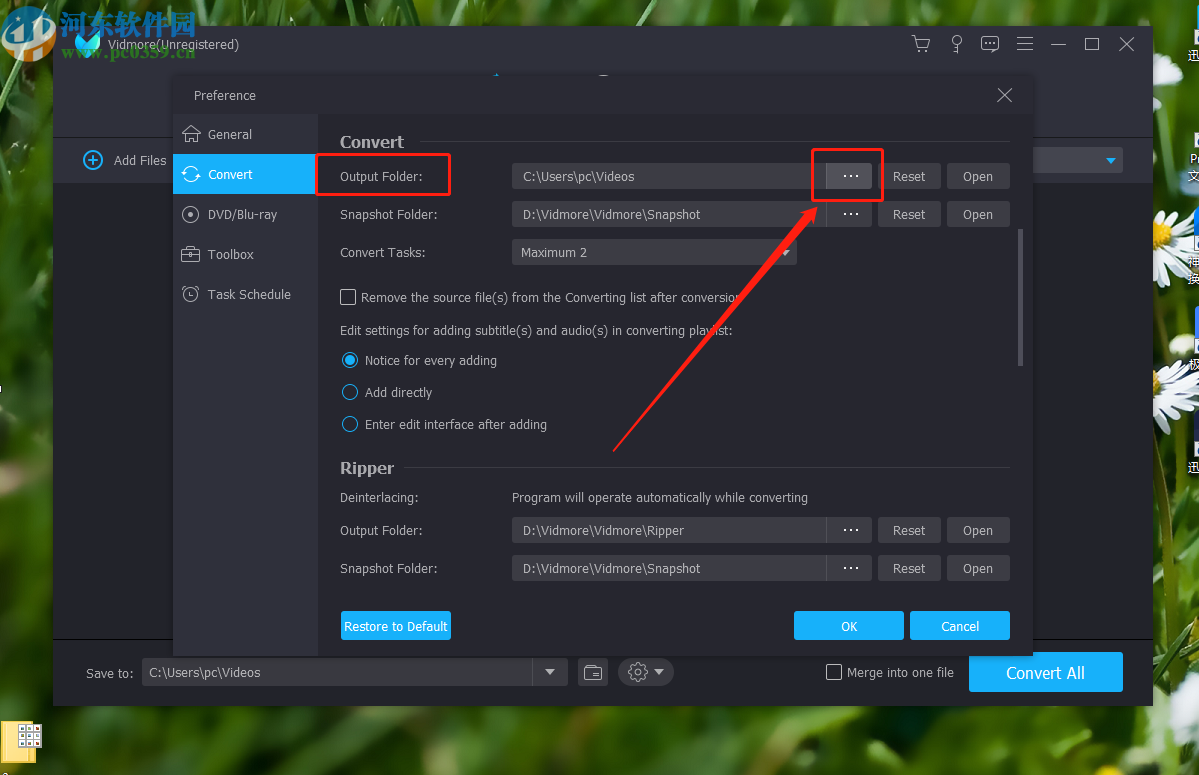Expand the Convert Tasks Maximum 2 dropdown
This screenshot has height=775, width=1199.
tap(654, 252)
